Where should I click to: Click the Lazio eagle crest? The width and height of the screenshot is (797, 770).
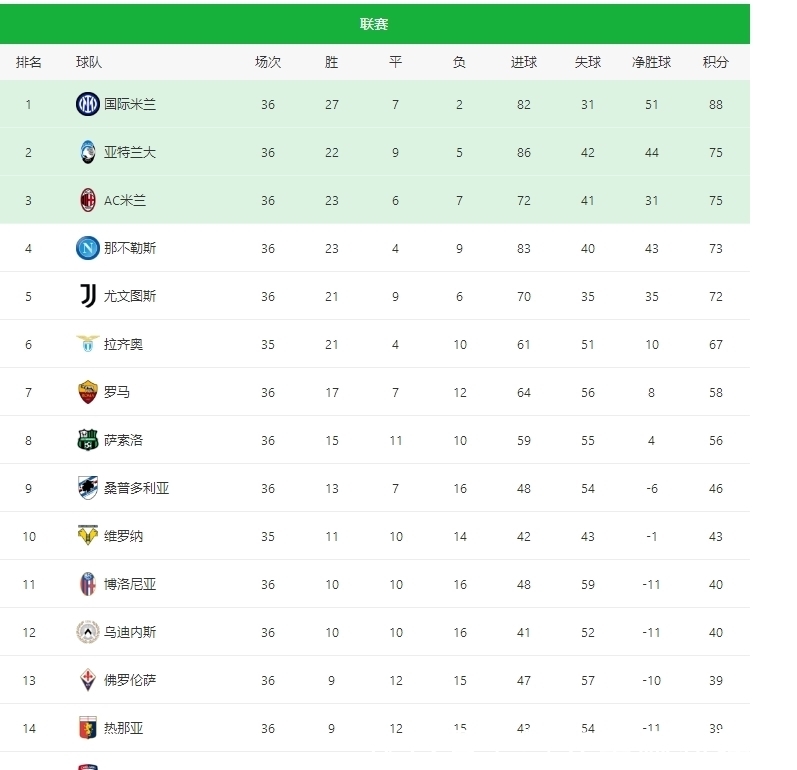88,344
